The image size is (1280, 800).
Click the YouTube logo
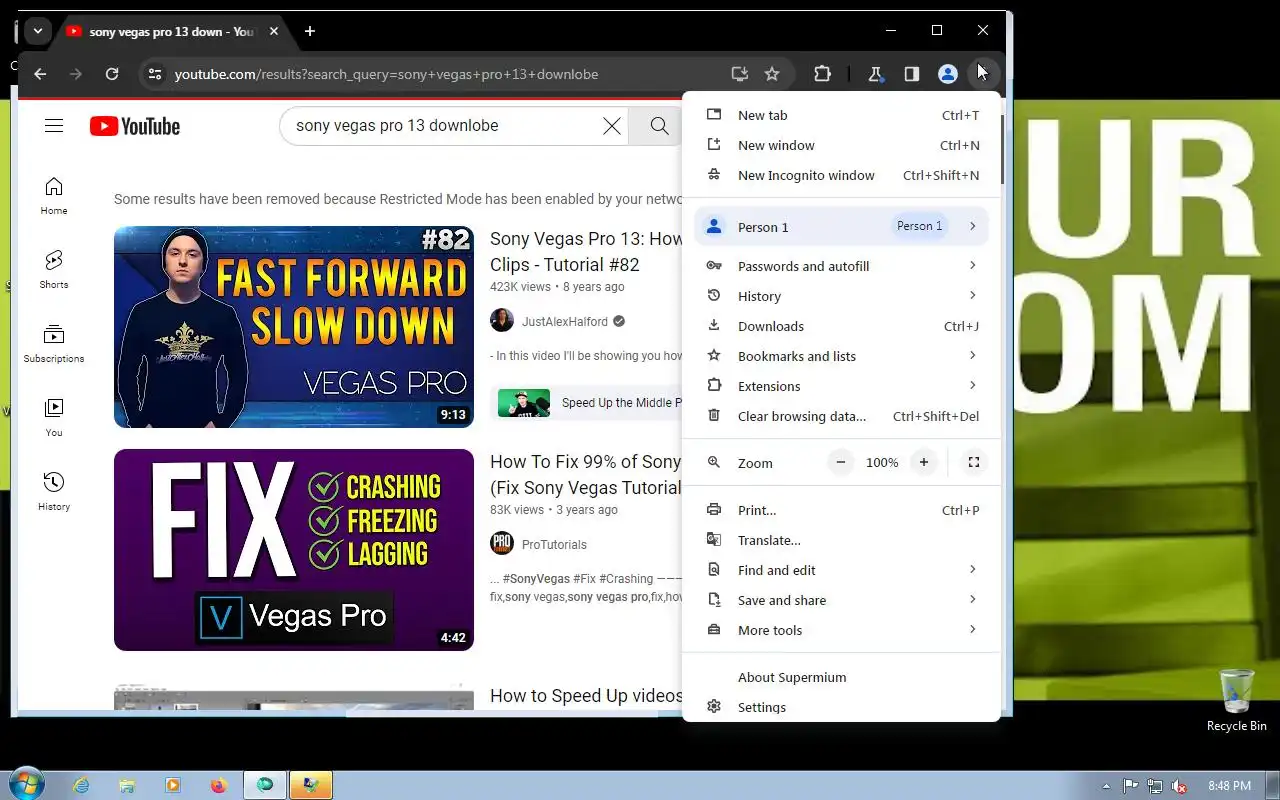[135, 126]
